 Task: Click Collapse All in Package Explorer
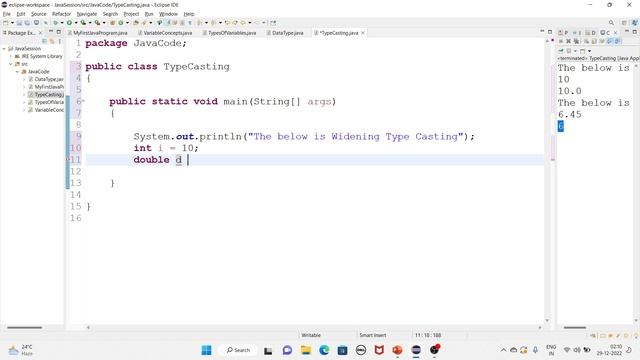(44, 41)
